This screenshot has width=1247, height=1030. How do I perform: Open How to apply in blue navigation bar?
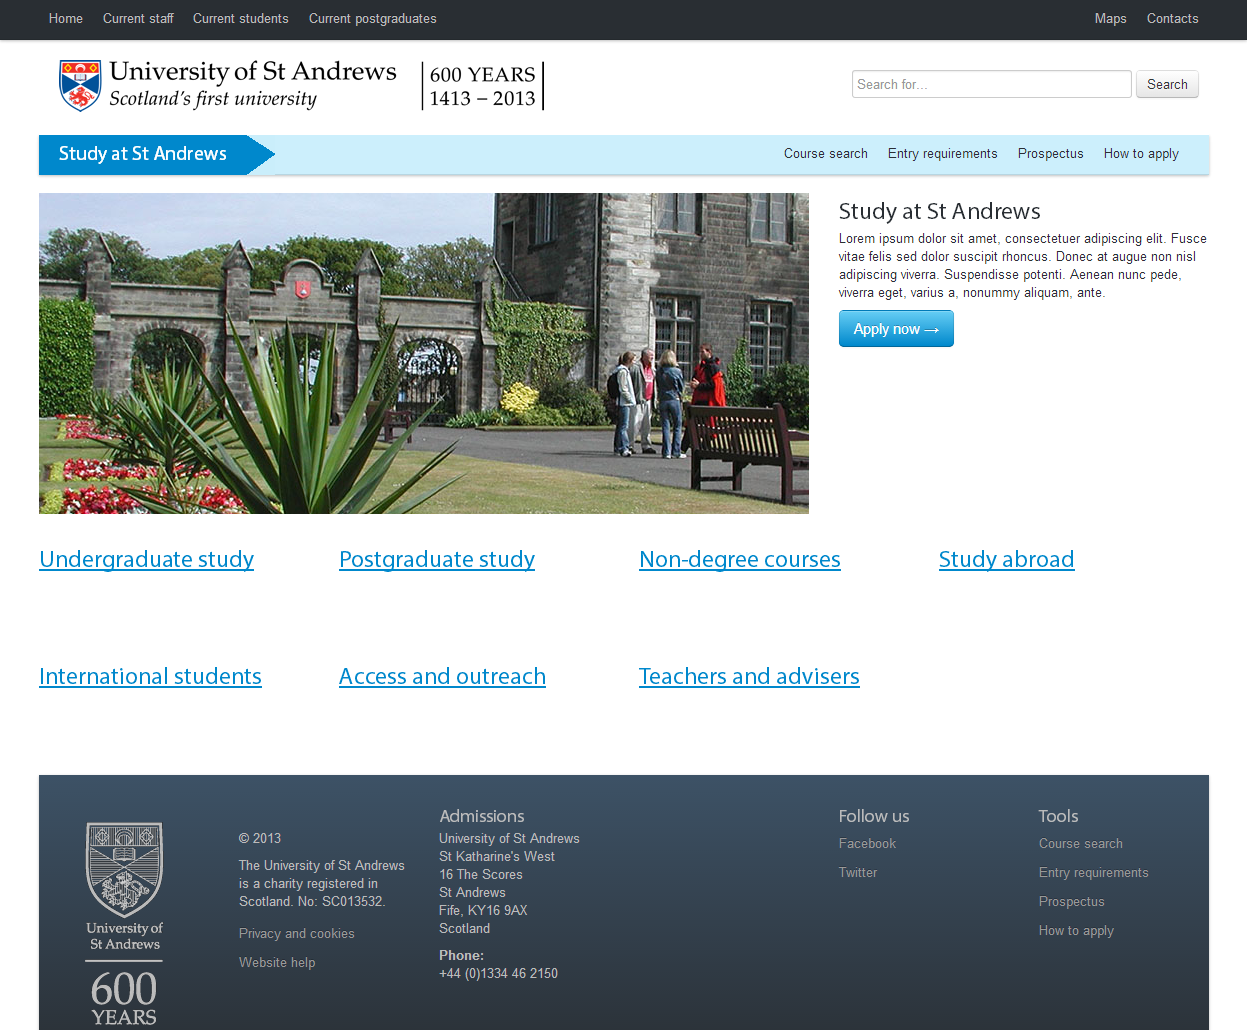pyautogui.click(x=1141, y=154)
